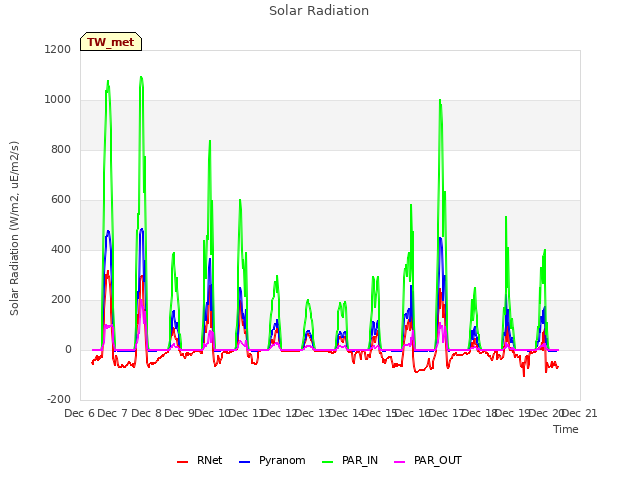The image size is (640, 480).
Task: Click the 1200 y-axis tick label
Action: point(58,49)
